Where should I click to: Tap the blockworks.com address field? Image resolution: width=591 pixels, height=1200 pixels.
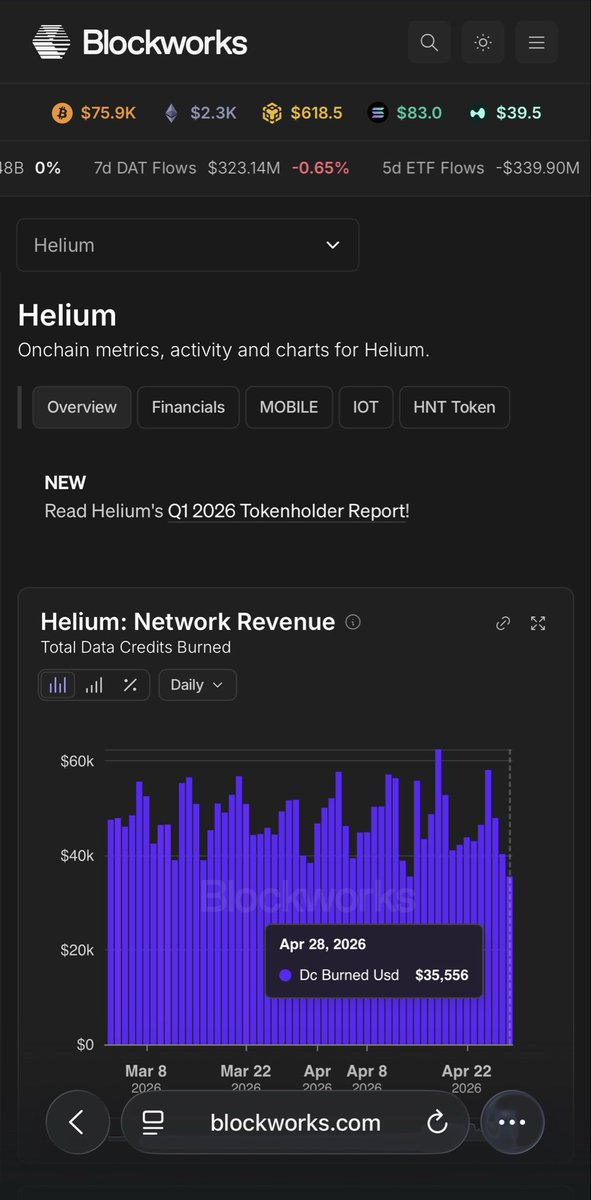tap(295, 1122)
